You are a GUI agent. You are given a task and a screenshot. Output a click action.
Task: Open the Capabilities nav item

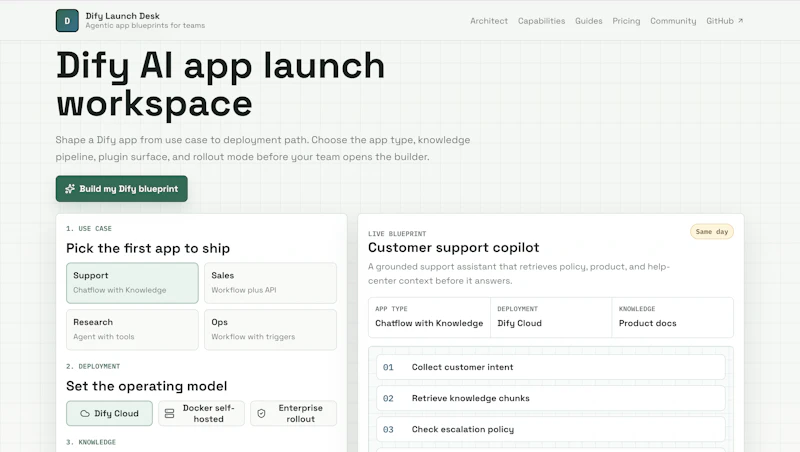[x=541, y=21]
